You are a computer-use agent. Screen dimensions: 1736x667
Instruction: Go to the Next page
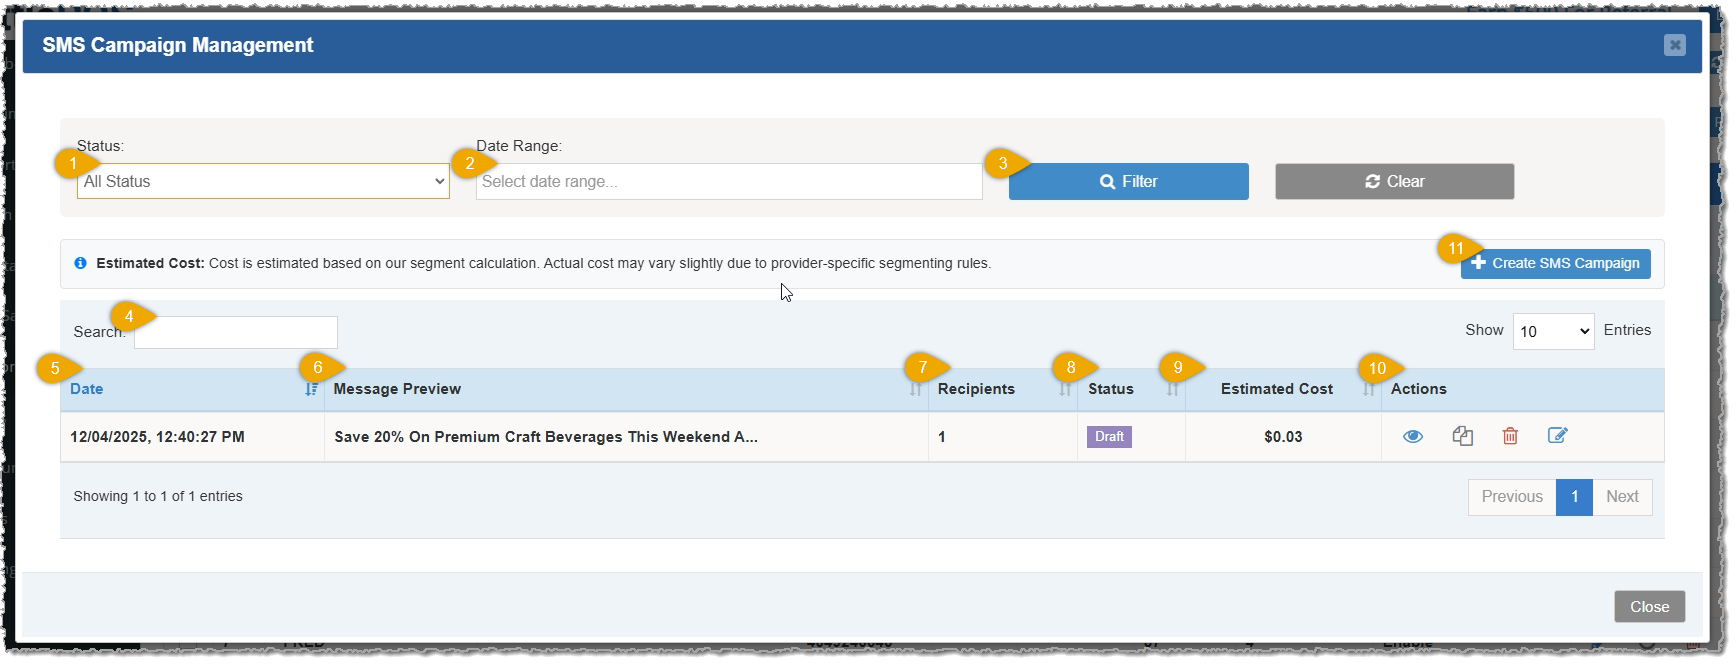[x=1622, y=497]
